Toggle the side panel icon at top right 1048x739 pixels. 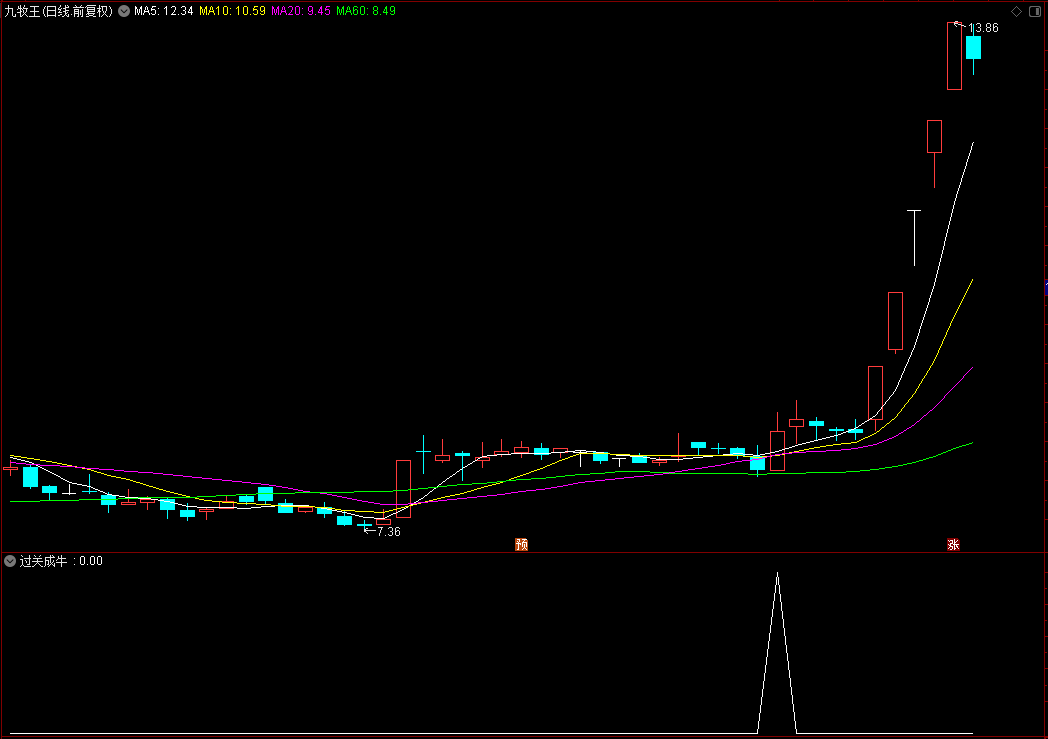pyautogui.click(x=1035, y=11)
